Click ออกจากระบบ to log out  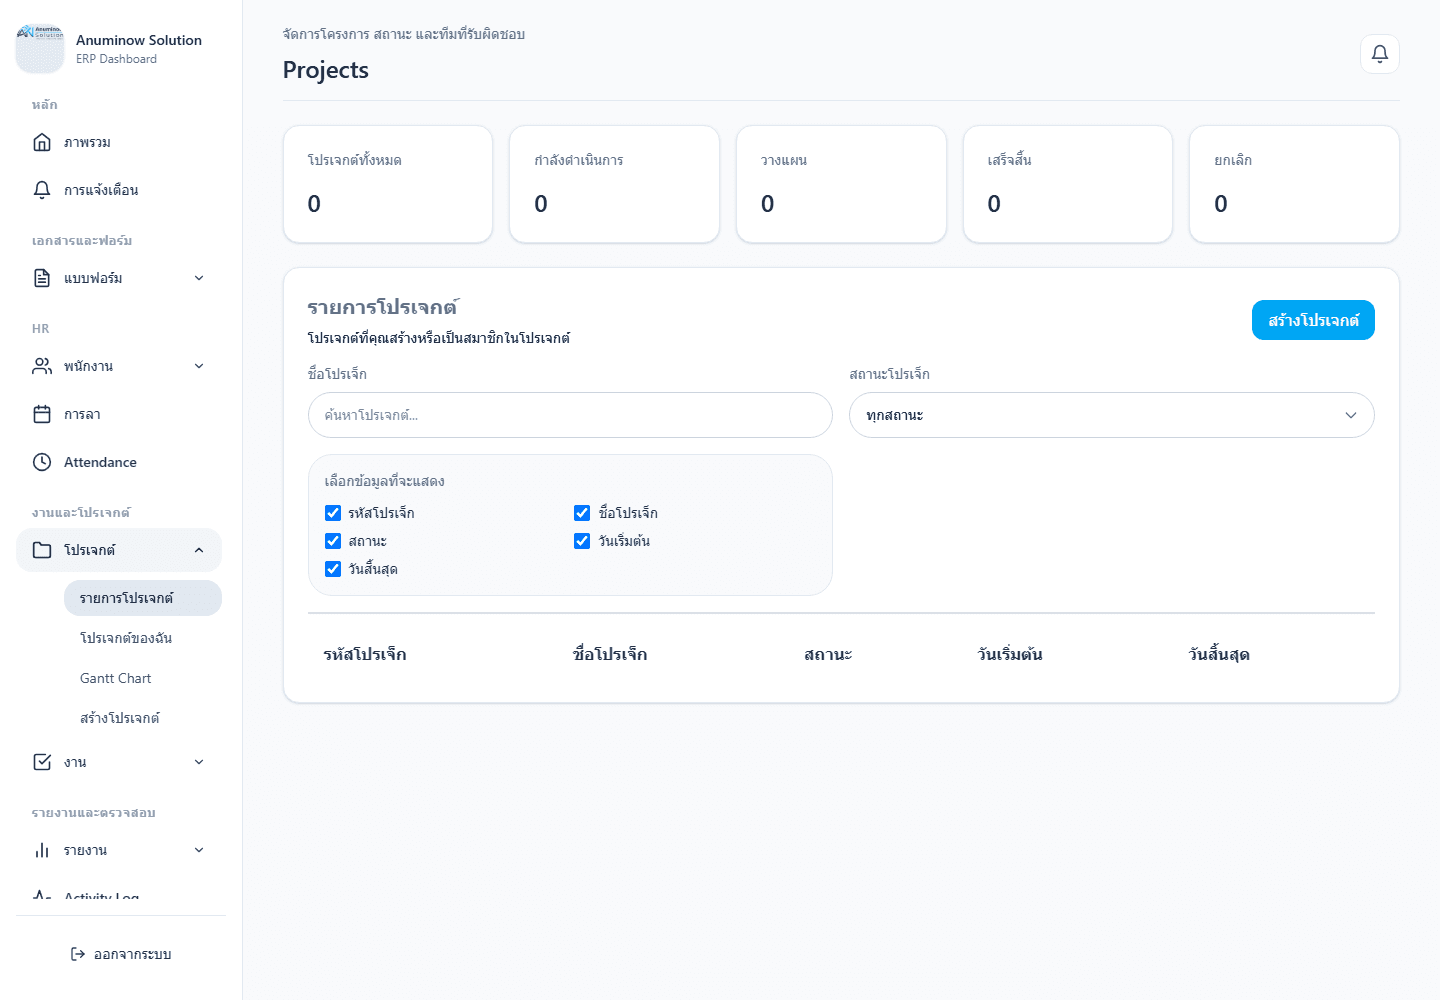tap(121, 954)
